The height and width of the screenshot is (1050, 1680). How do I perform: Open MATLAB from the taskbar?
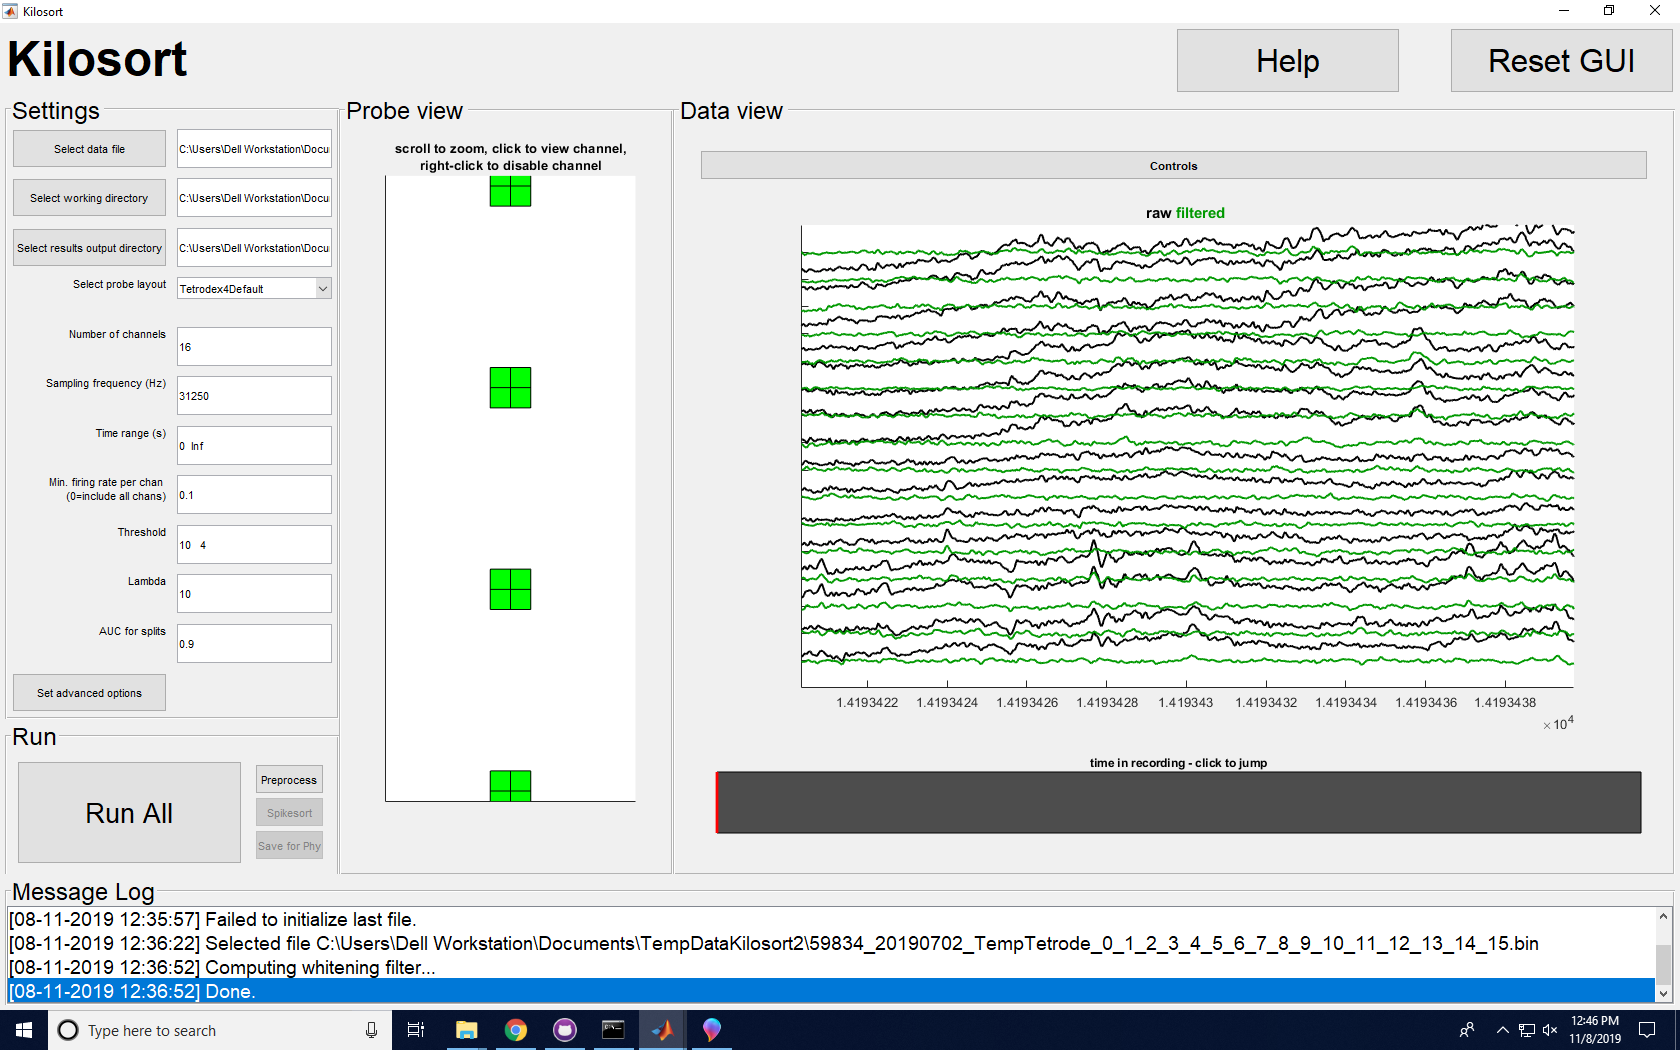tap(663, 1030)
